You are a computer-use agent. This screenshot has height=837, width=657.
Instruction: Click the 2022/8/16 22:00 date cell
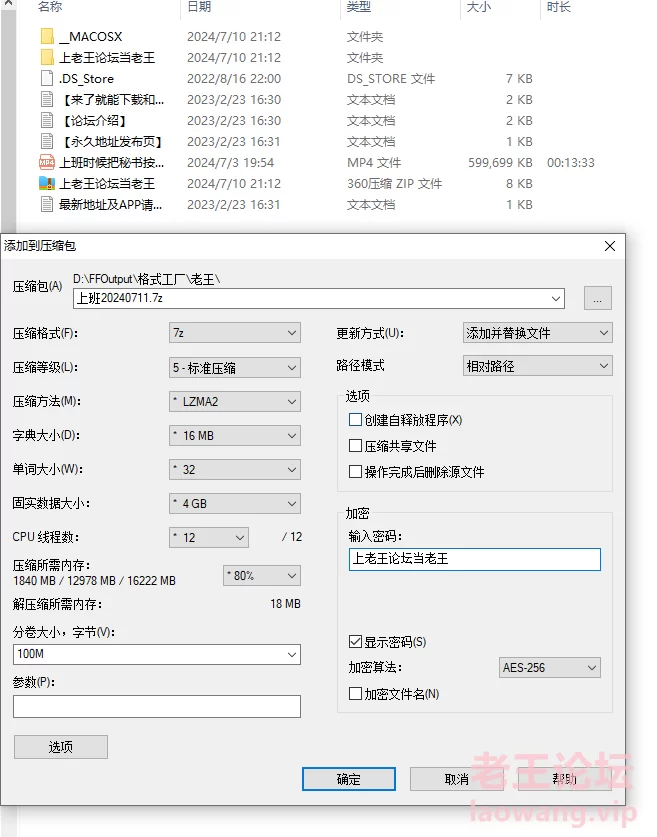tap(234, 78)
